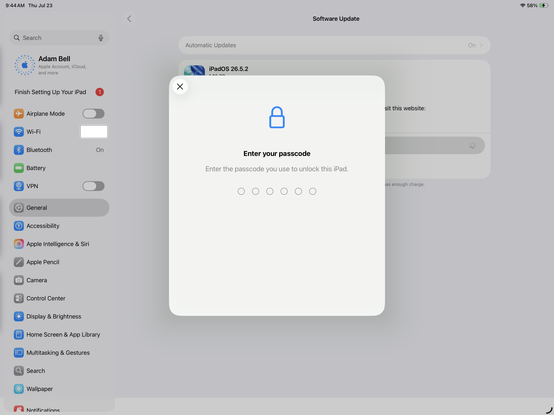This screenshot has height=415, width=554.
Task: Open Home Screen & App Library settings
Action: pyautogui.click(x=59, y=334)
